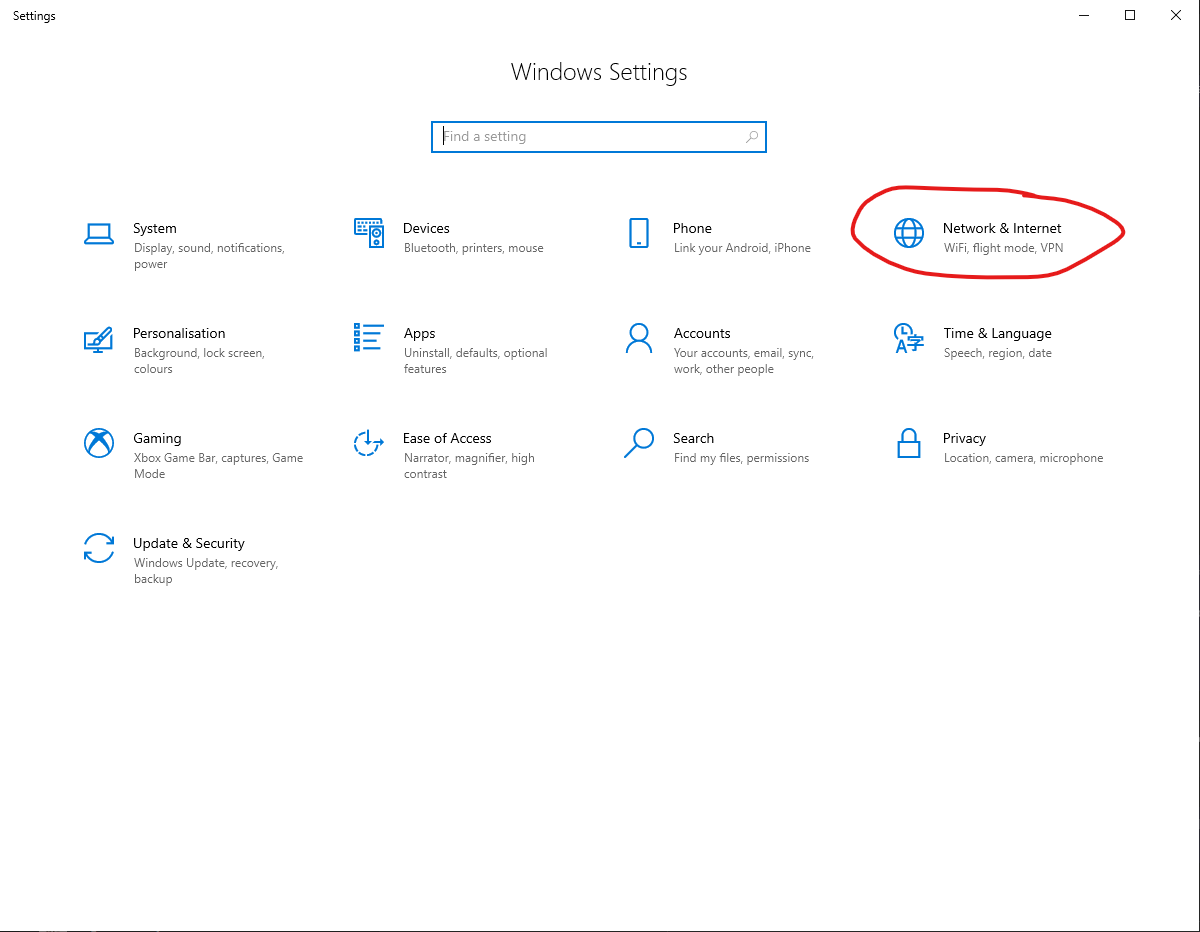Click into the Find a setting field

click(x=599, y=137)
